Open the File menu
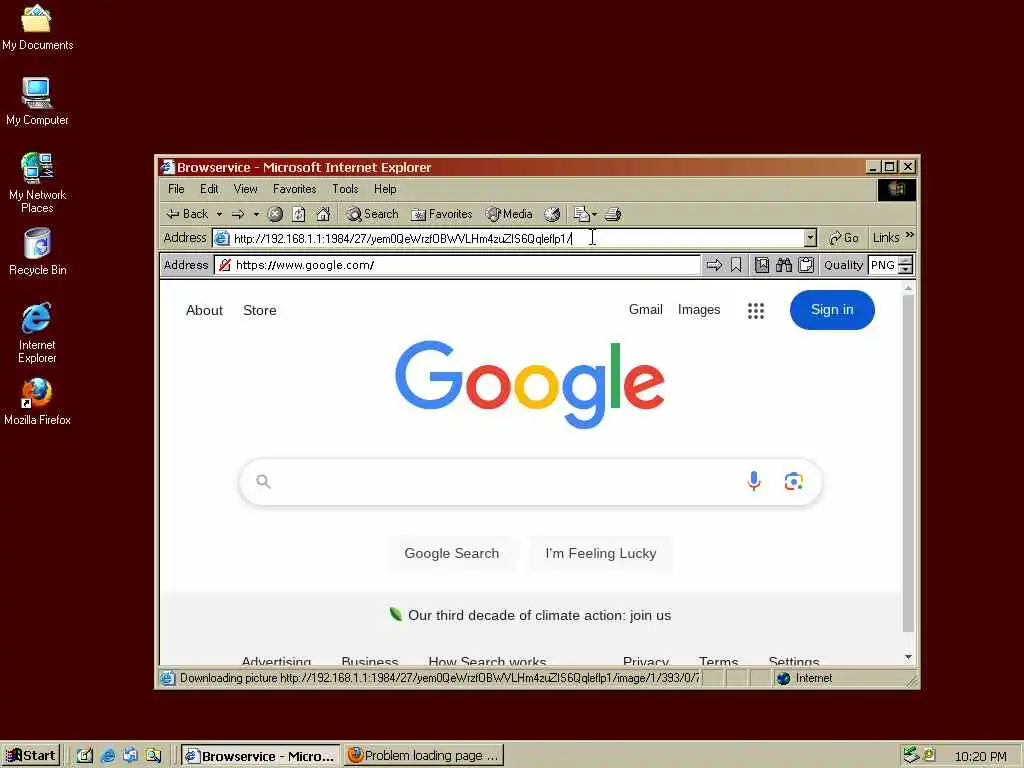Image resolution: width=1024 pixels, height=768 pixels. (176, 189)
